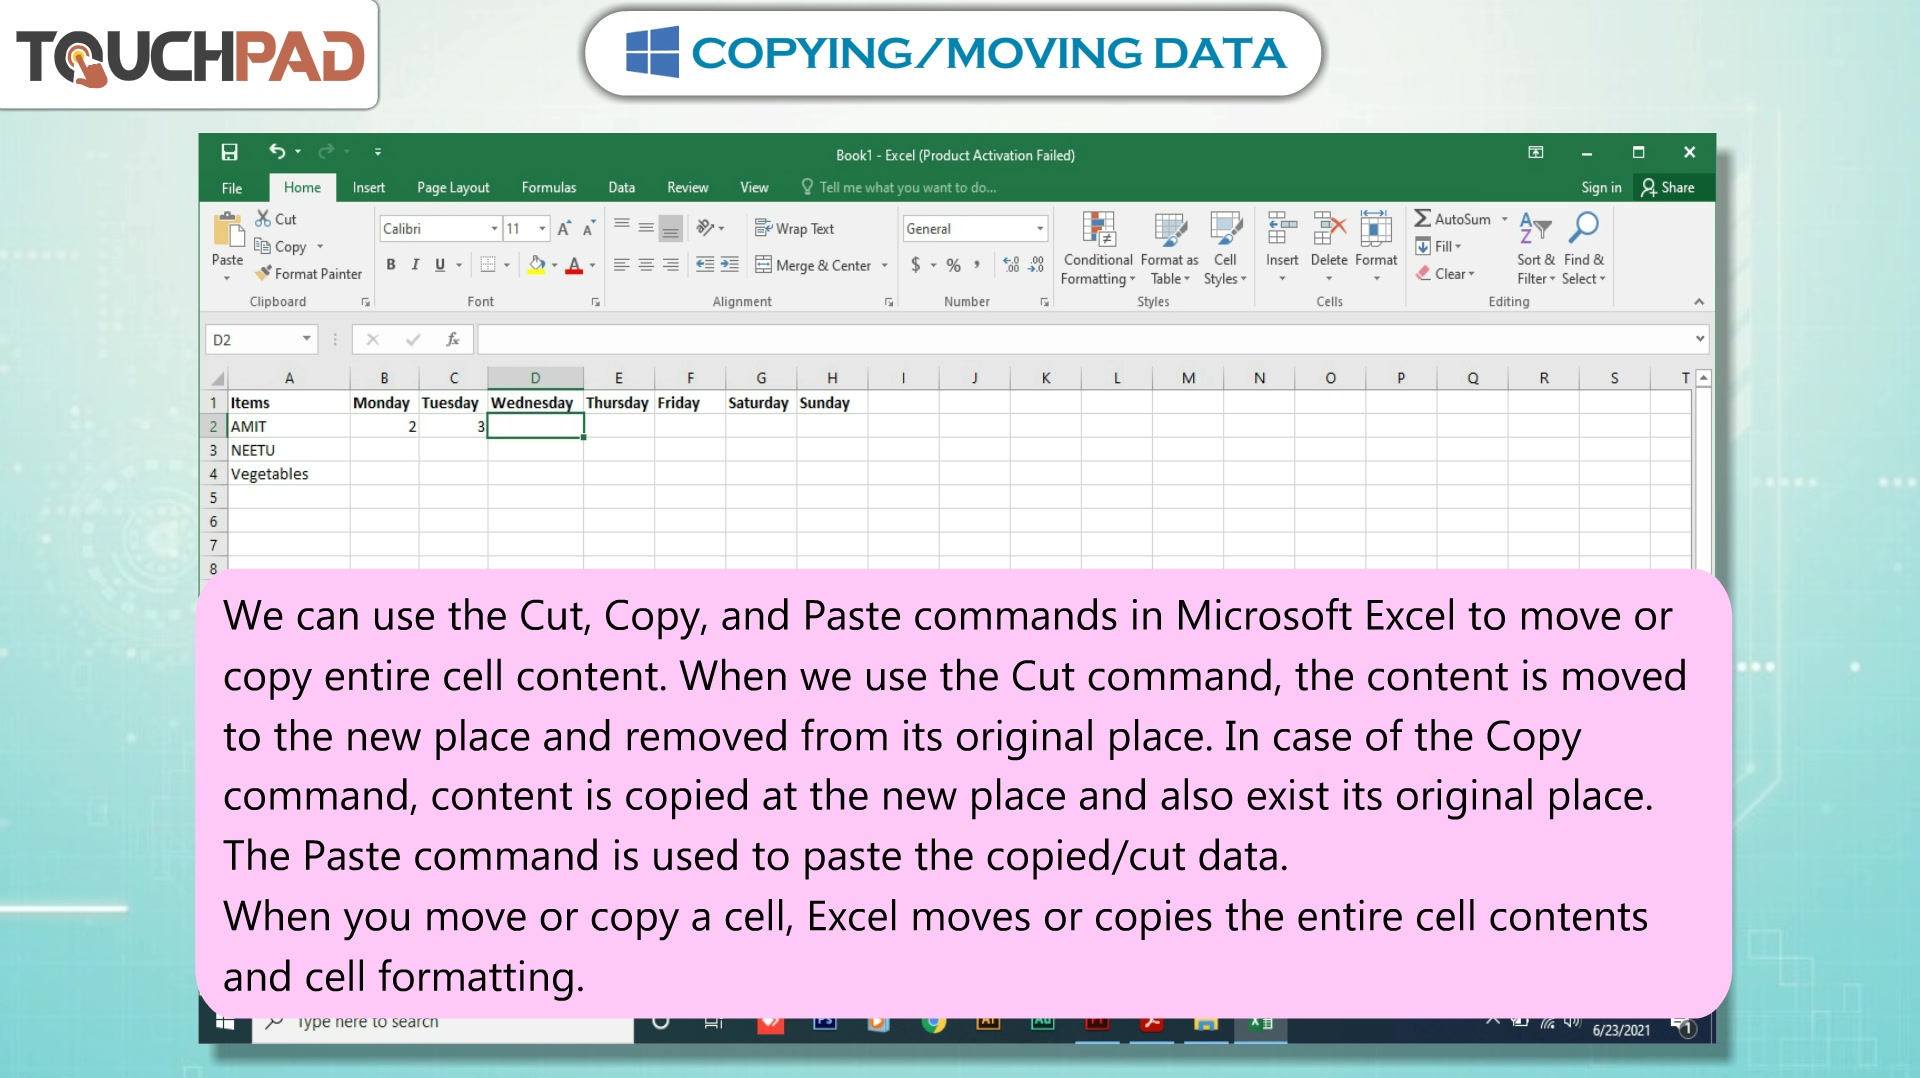Click Sort & Filter button
Image resolution: width=1920 pixels, height=1078 pixels.
1536,249
